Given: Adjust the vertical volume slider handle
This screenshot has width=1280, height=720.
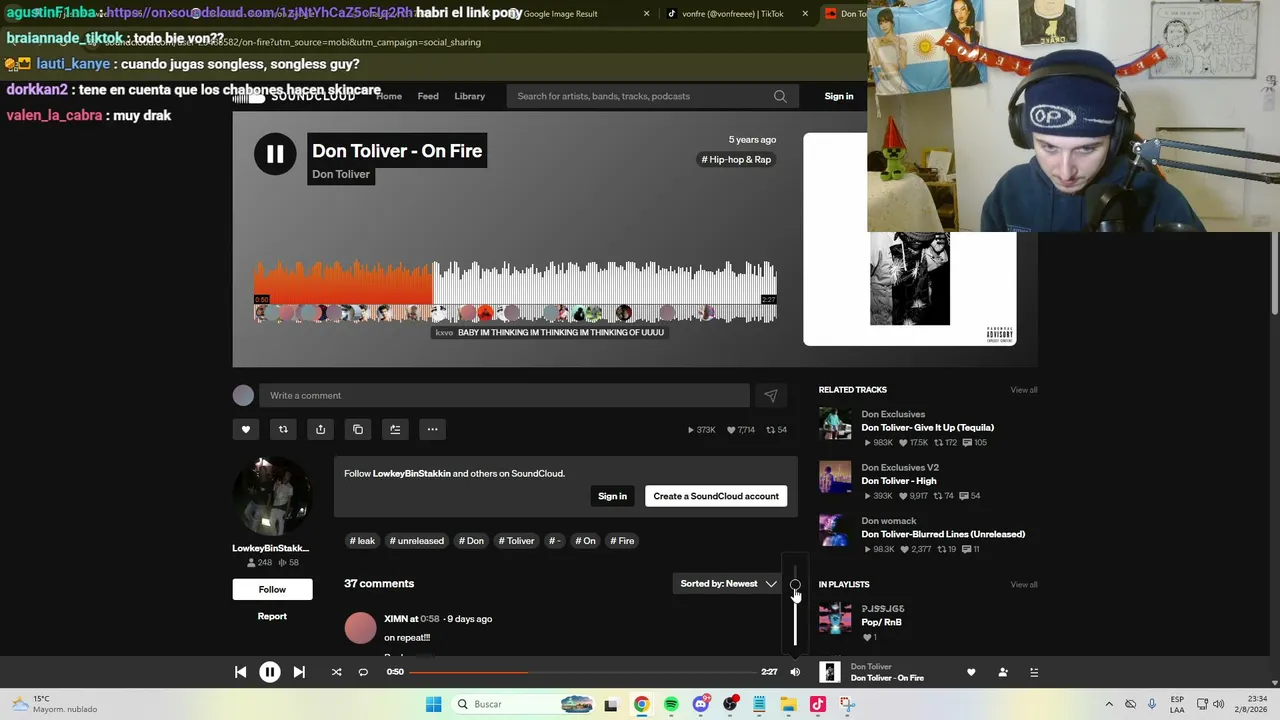Looking at the screenshot, I should pos(795,585).
